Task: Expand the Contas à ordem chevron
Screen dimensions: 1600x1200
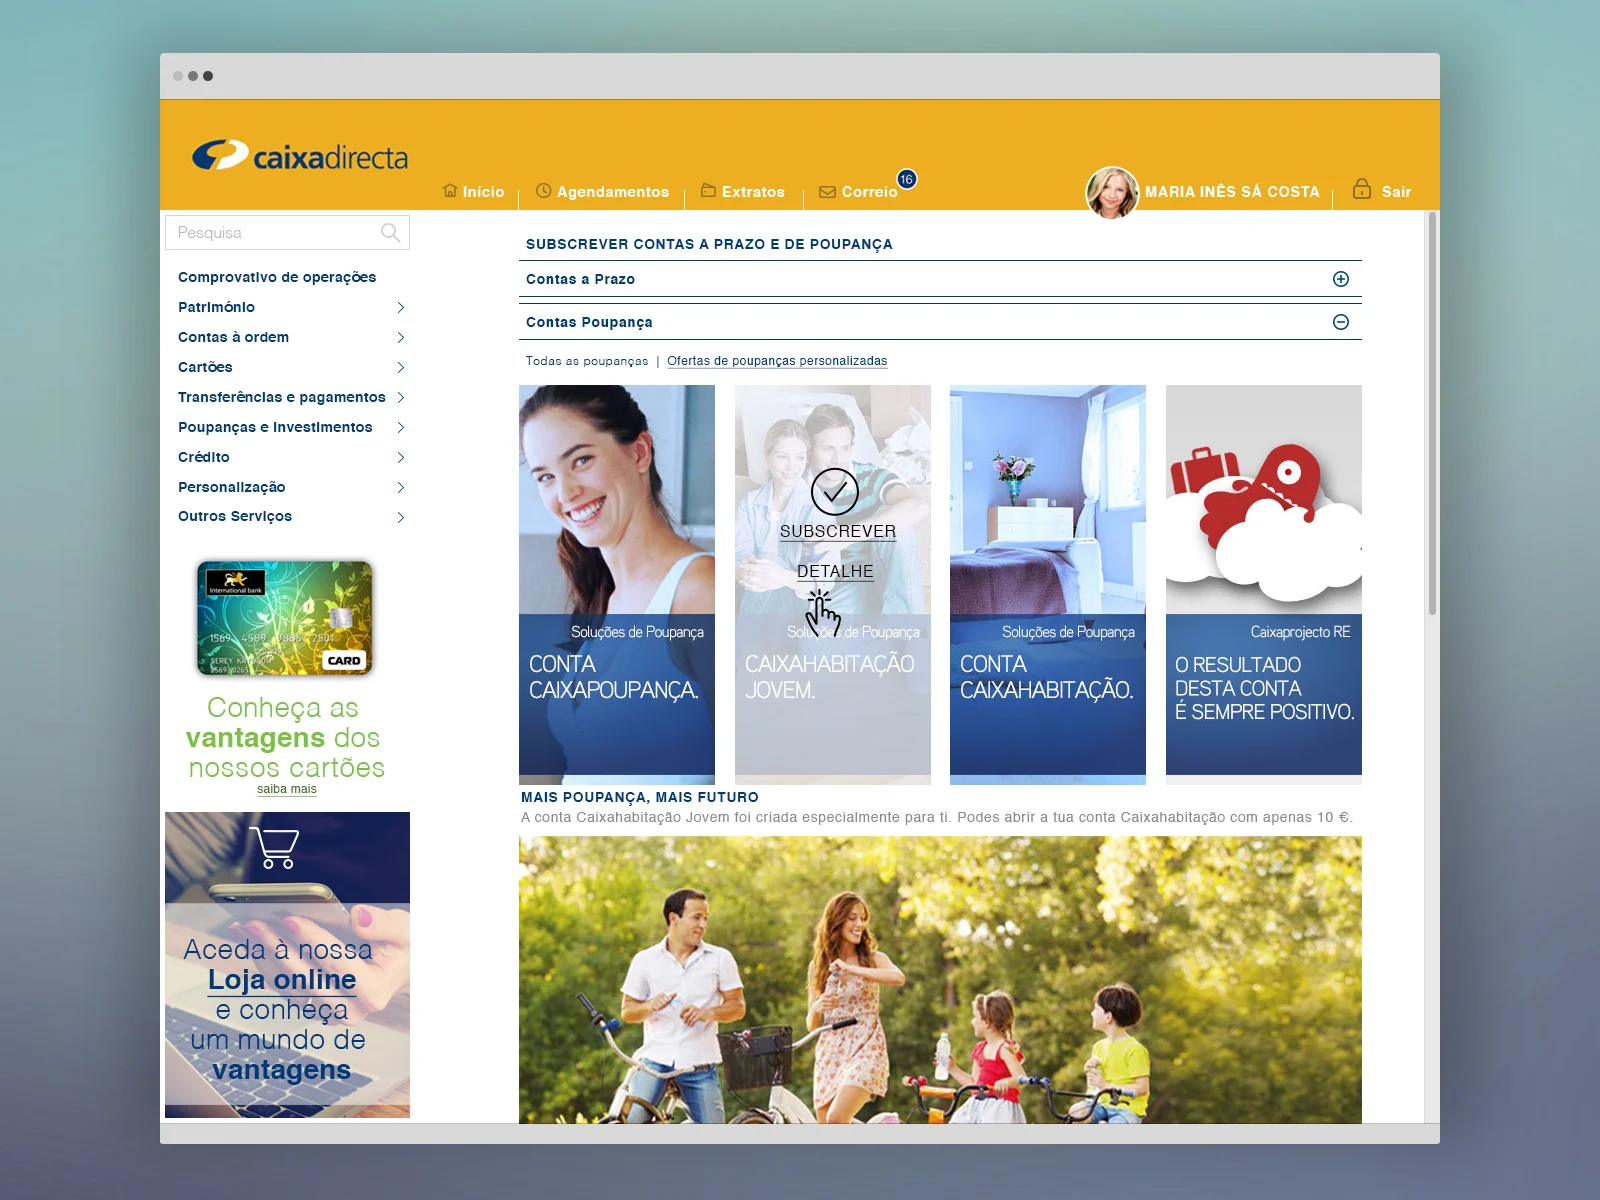Action: pos(400,337)
